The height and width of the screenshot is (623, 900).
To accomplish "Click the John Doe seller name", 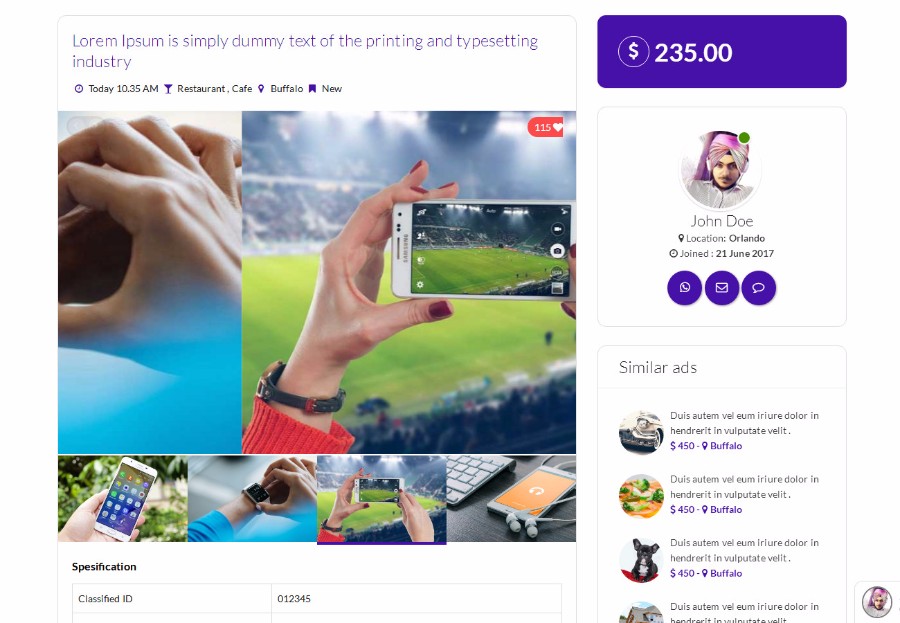I will (721, 221).
